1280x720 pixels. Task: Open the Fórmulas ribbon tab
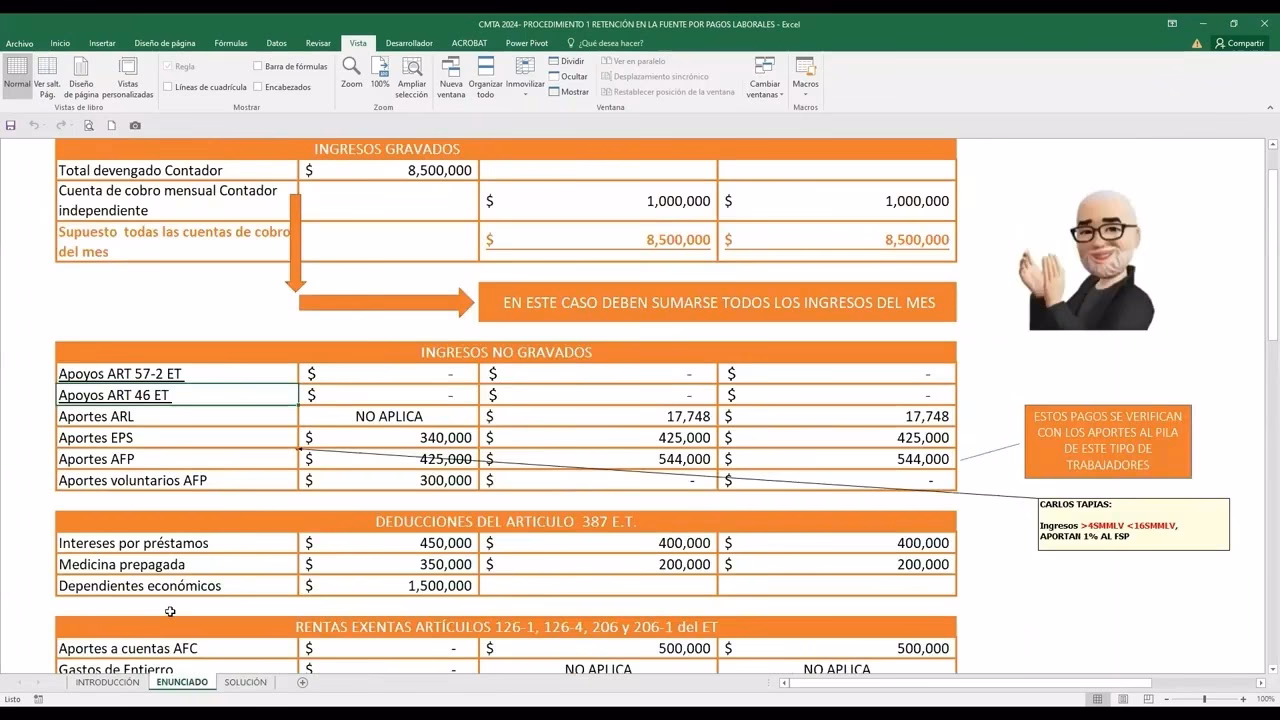(230, 43)
